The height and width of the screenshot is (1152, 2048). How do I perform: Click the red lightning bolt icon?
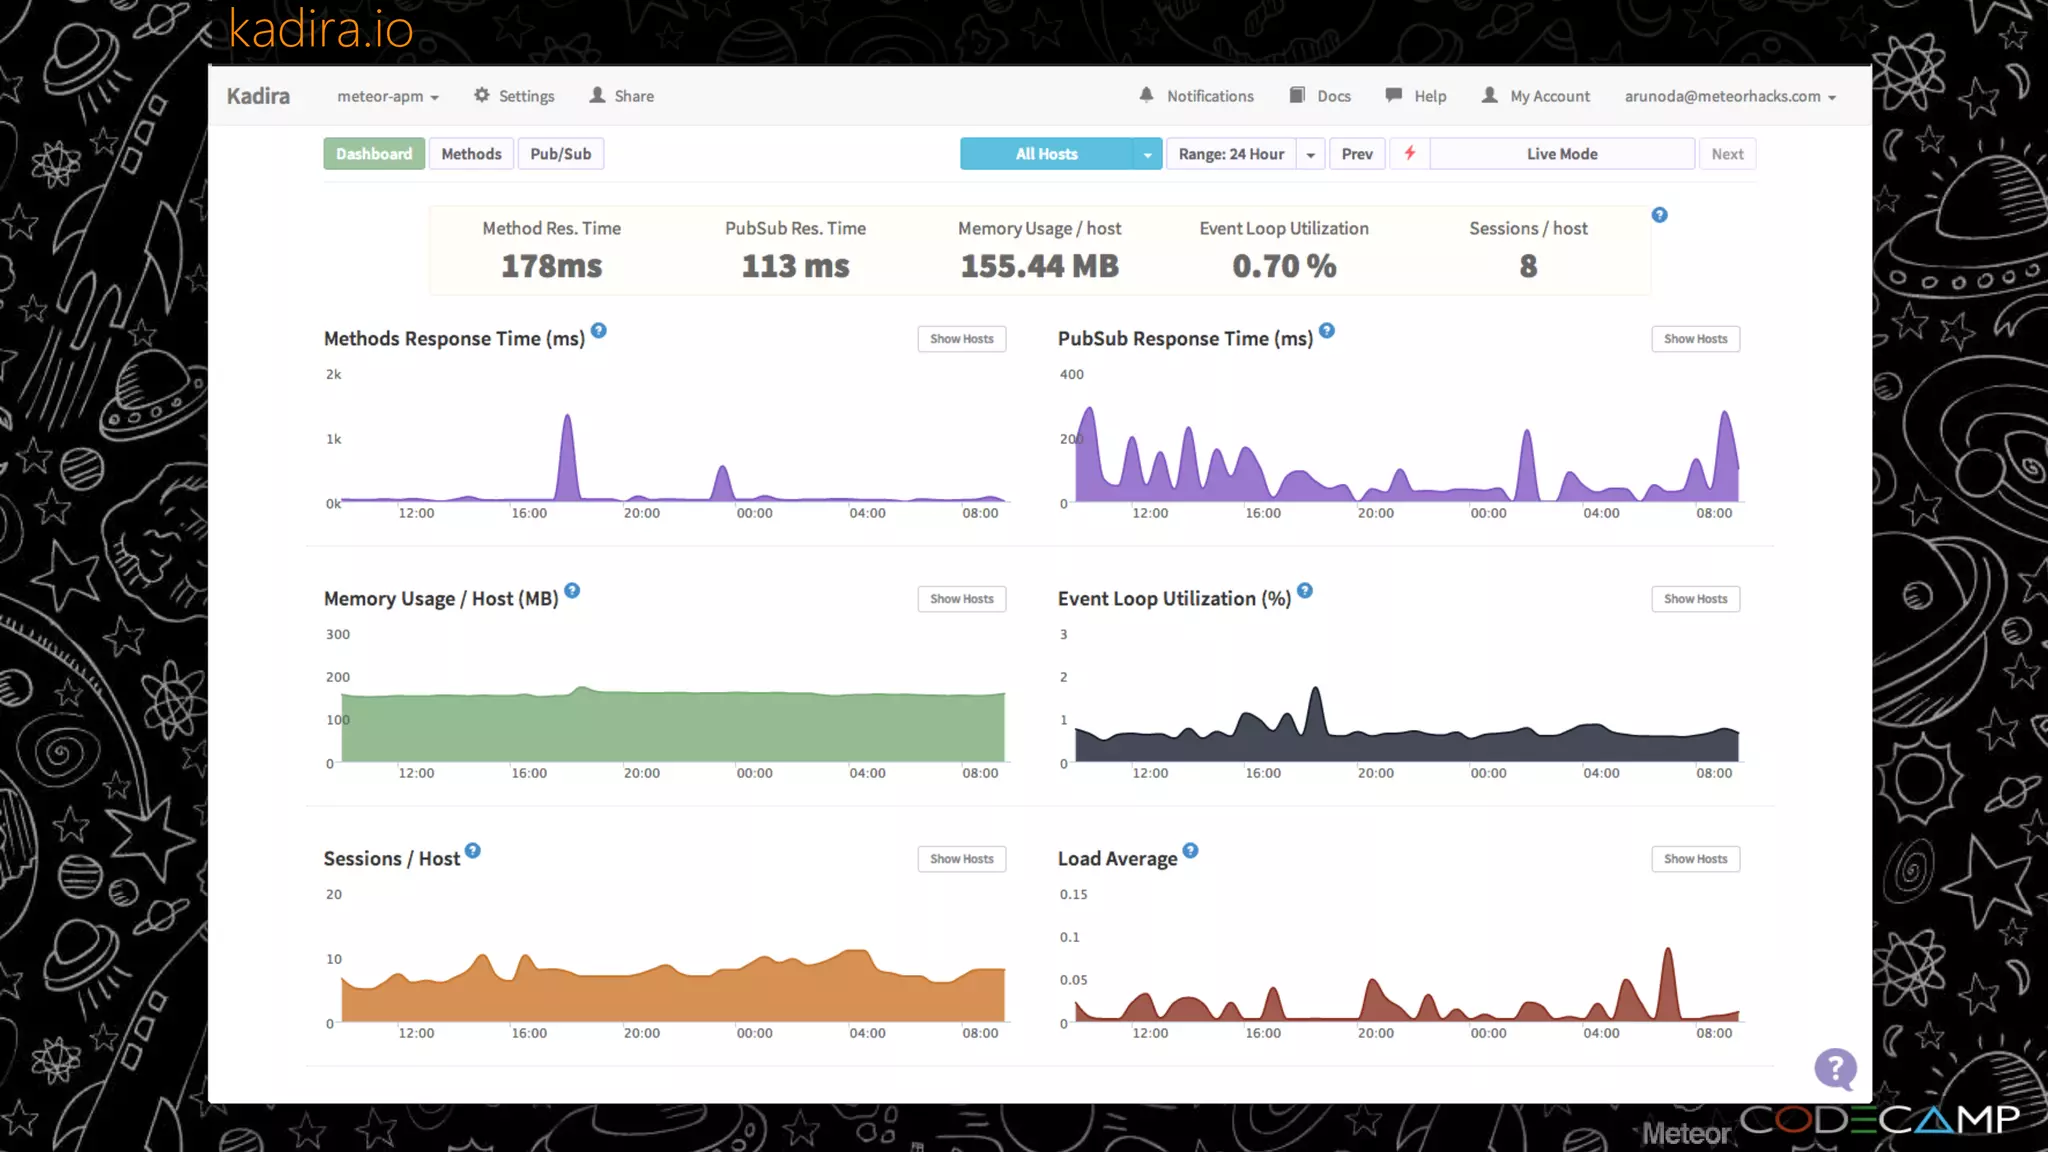click(x=1409, y=153)
